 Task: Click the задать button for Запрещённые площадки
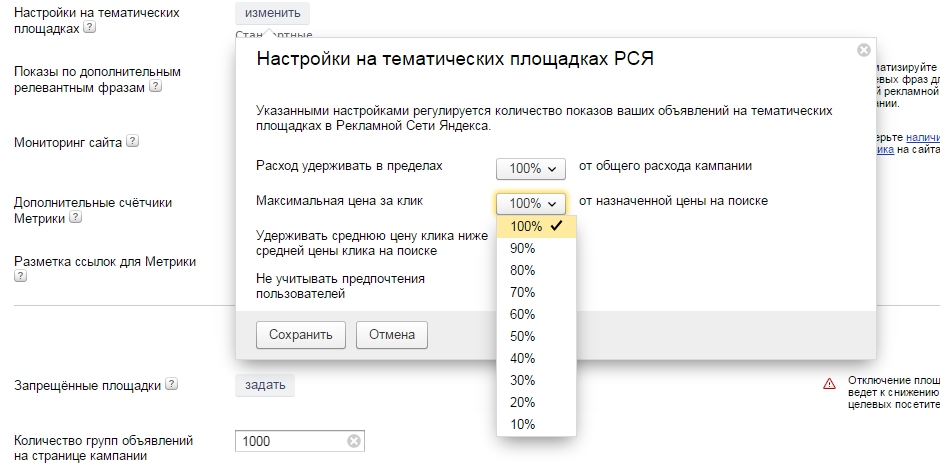264,385
